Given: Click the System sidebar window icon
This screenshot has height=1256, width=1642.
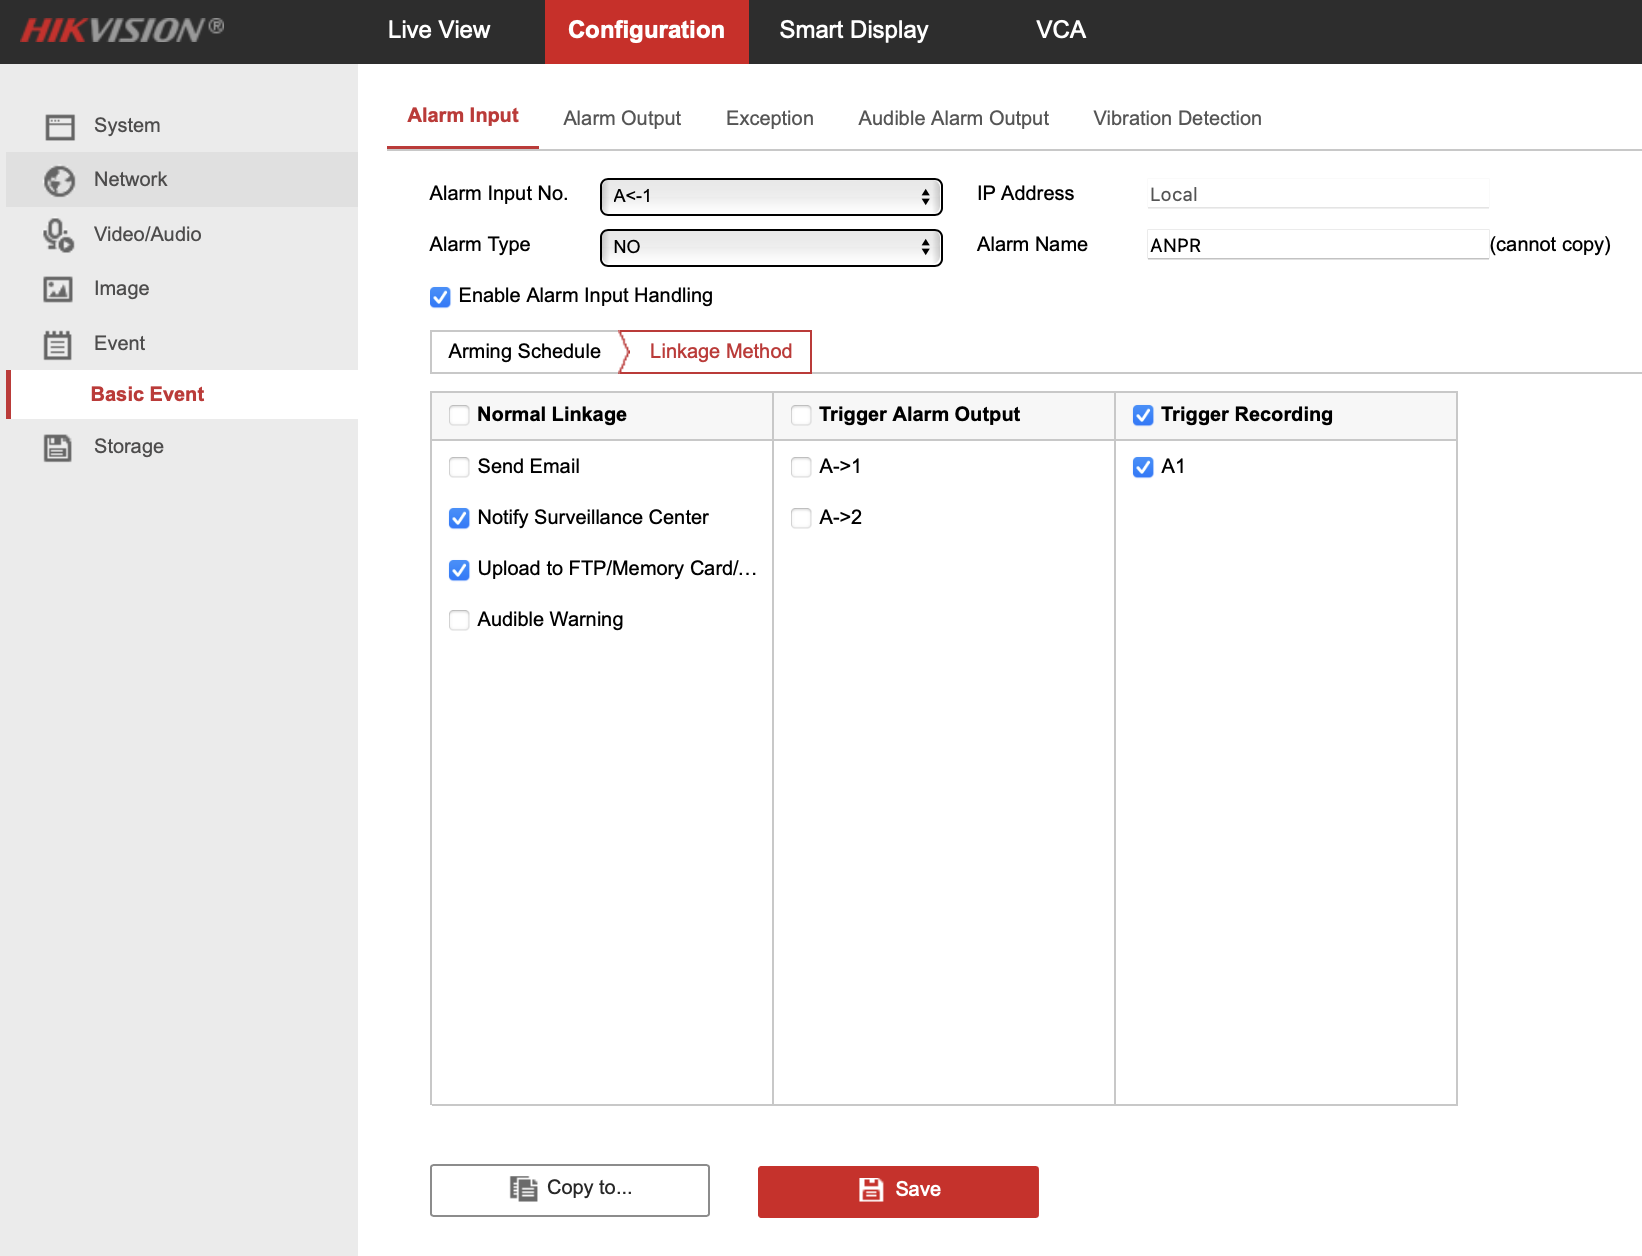Looking at the screenshot, I should pyautogui.click(x=60, y=127).
